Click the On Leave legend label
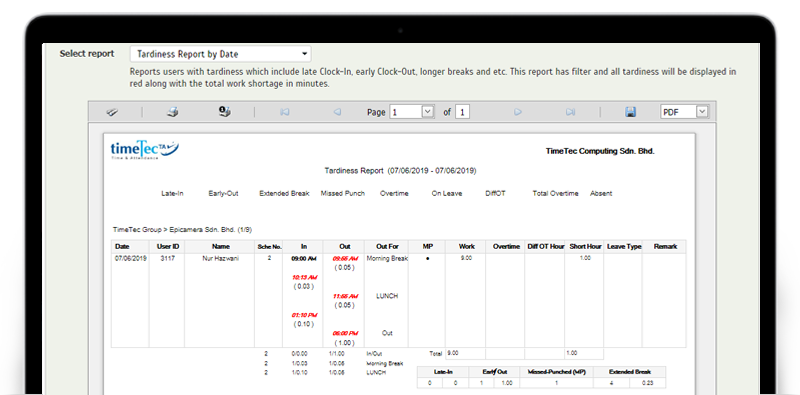Viewport: 800px width, 395px height. tap(446, 193)
